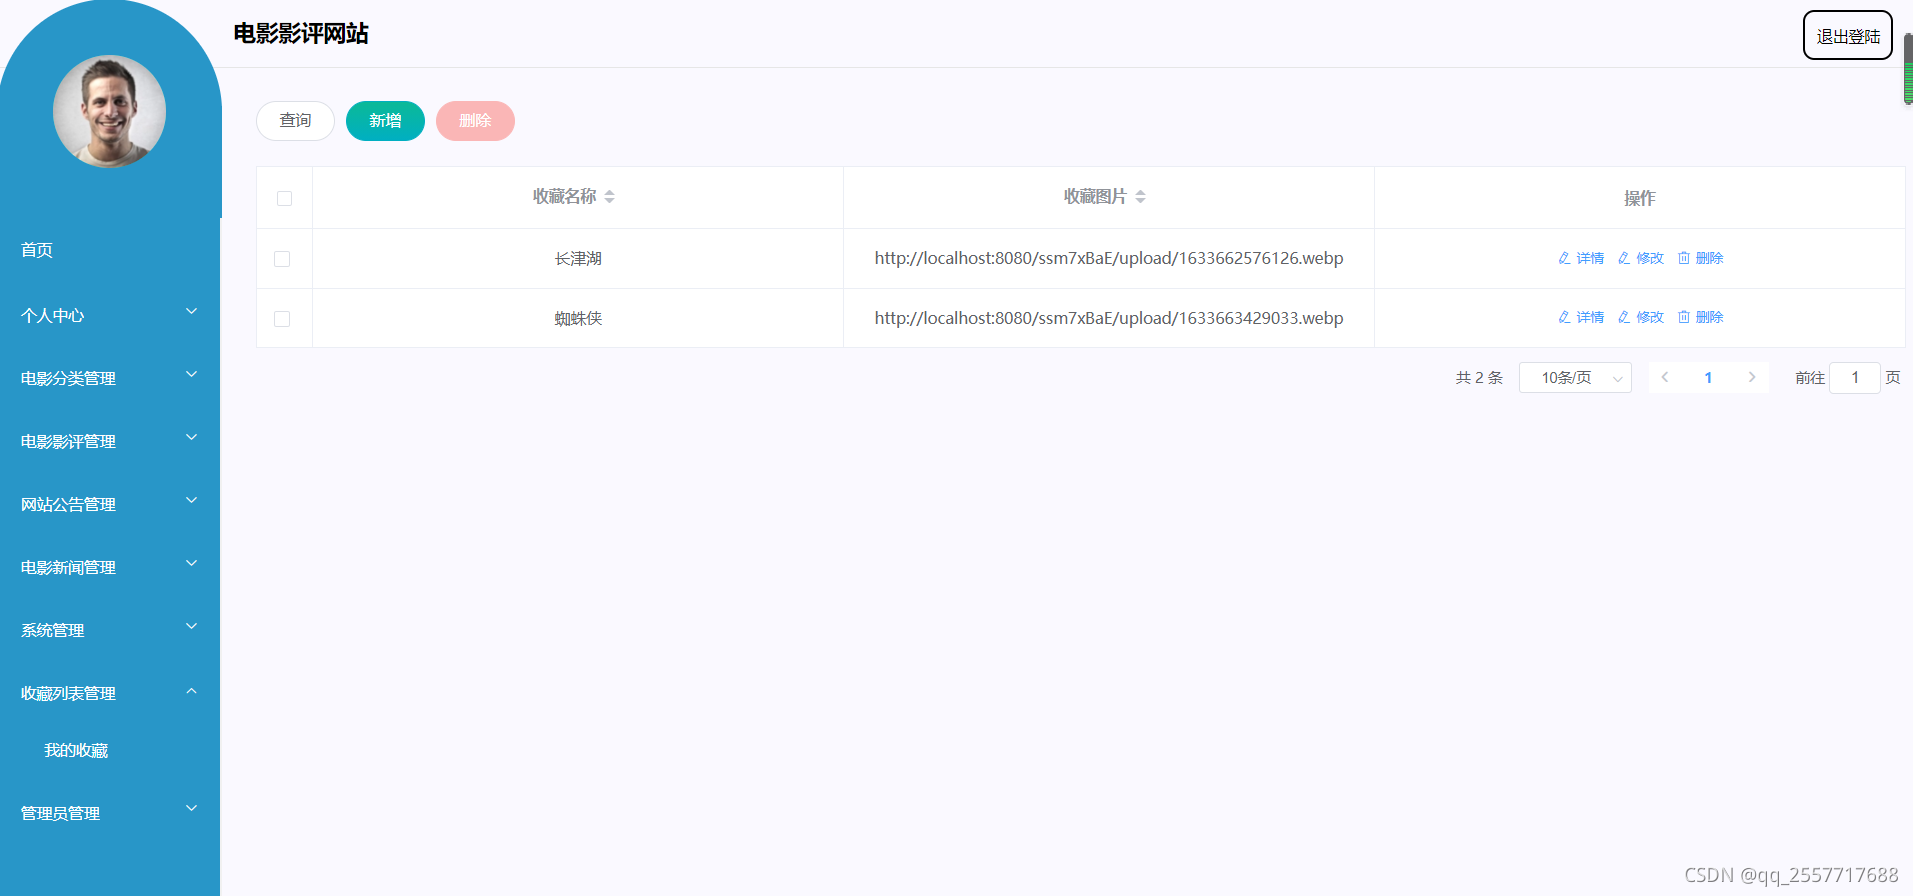
Task: Collapse the 收藏列表管理 menu
Action: tap(110, 693)
